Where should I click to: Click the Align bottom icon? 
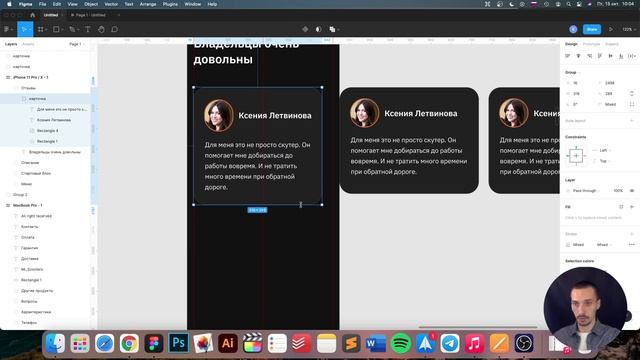(621, 56)
